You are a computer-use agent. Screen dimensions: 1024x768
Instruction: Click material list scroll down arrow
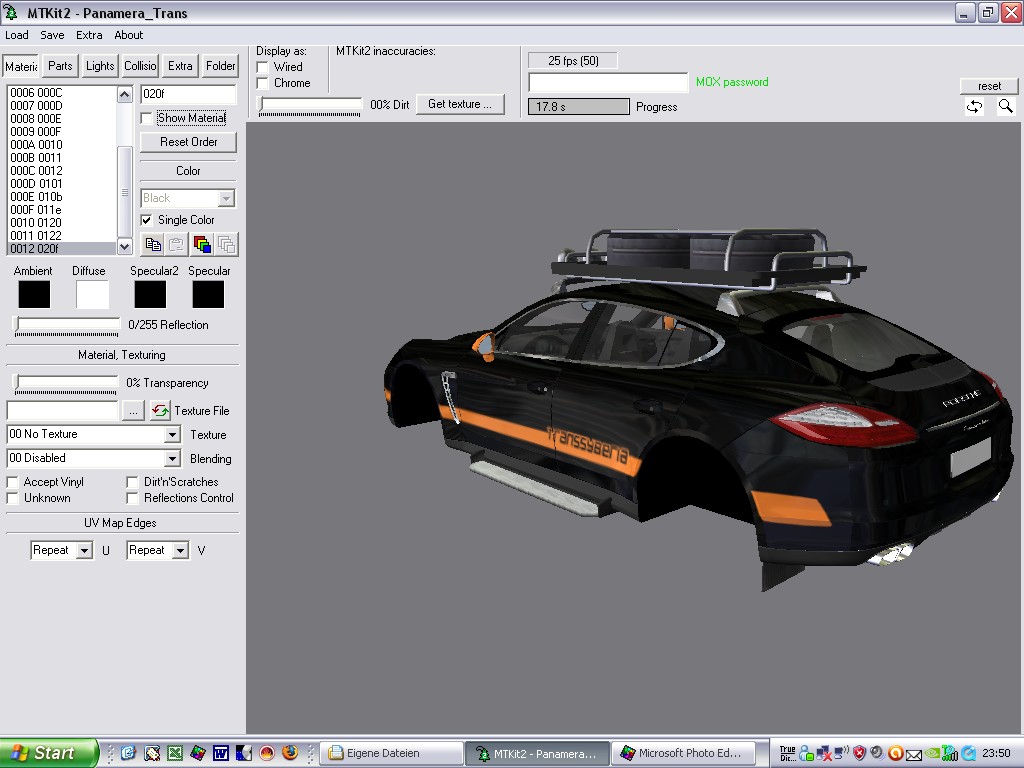click(124, 246)
